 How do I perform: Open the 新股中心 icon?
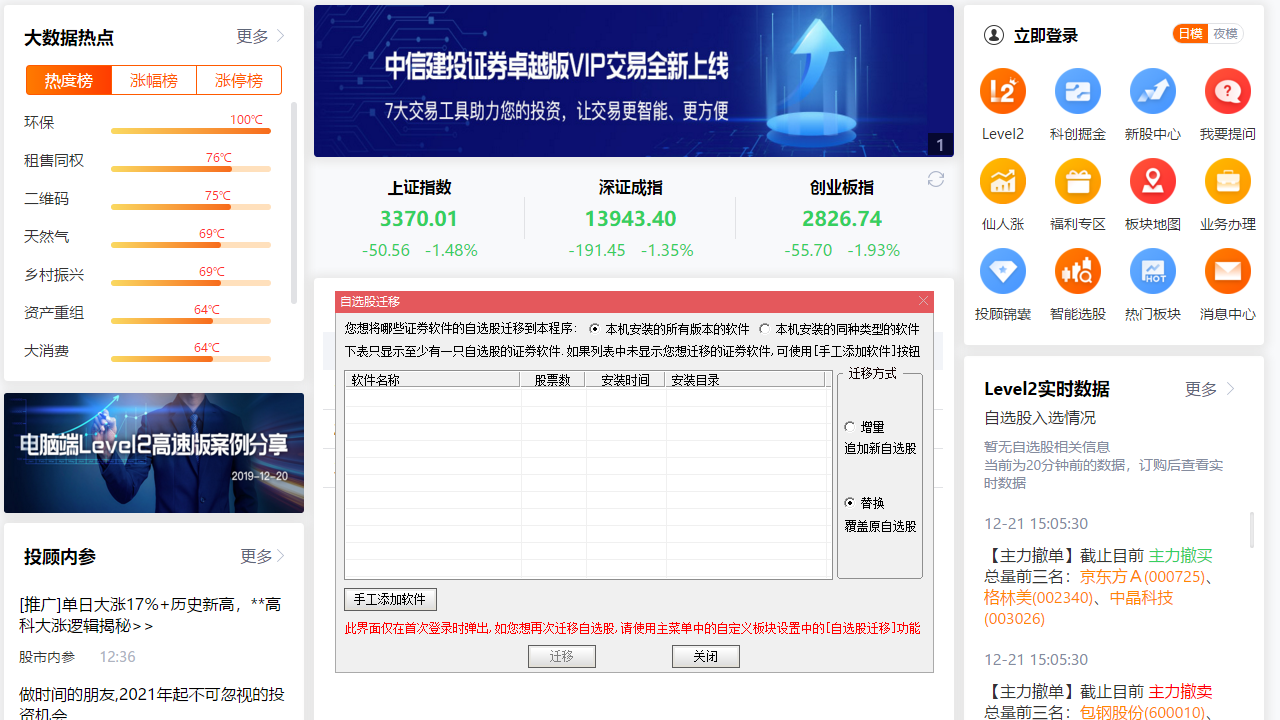coord(1153,92)
